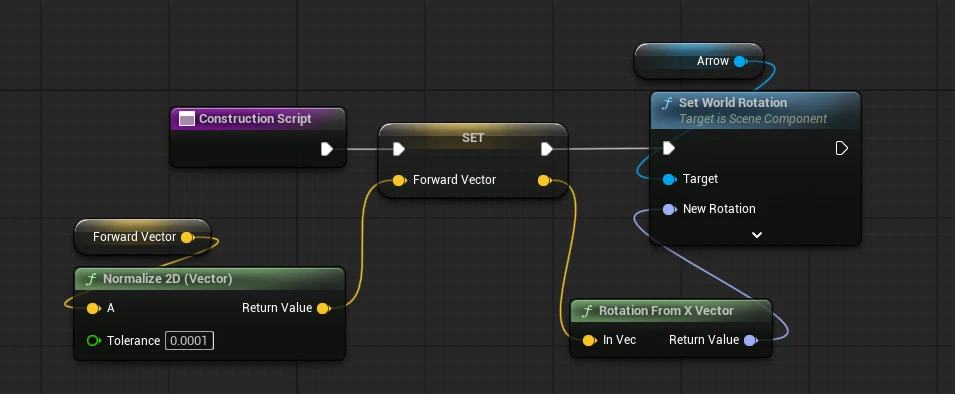955x394 pixels.
Task: Click the Forward Vector getter output pin
Action: (x=188, y=237)
